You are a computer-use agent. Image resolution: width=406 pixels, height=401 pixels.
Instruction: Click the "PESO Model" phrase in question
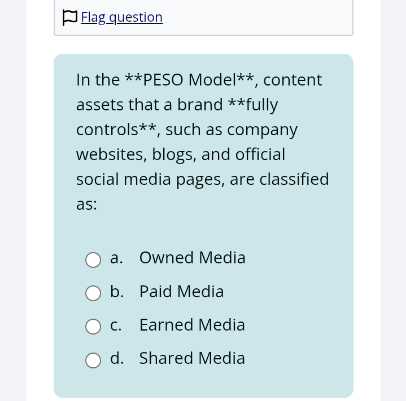(x=189, y=80)
